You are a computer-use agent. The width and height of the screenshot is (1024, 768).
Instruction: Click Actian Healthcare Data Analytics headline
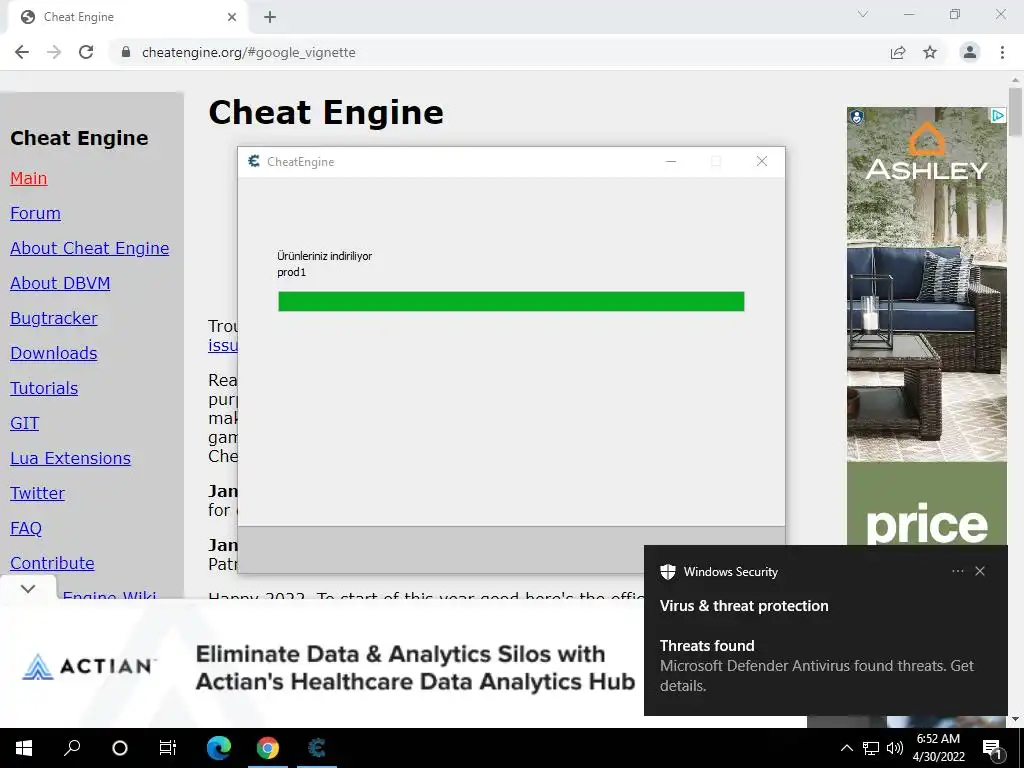click(x=415, y=667)
